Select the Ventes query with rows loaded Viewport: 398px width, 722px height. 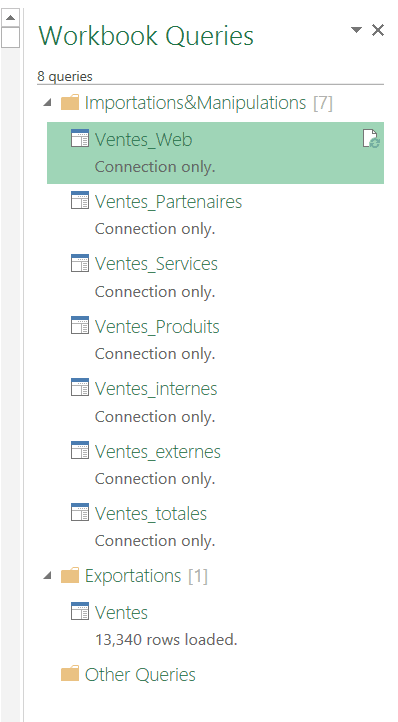[x=215, y=625]
